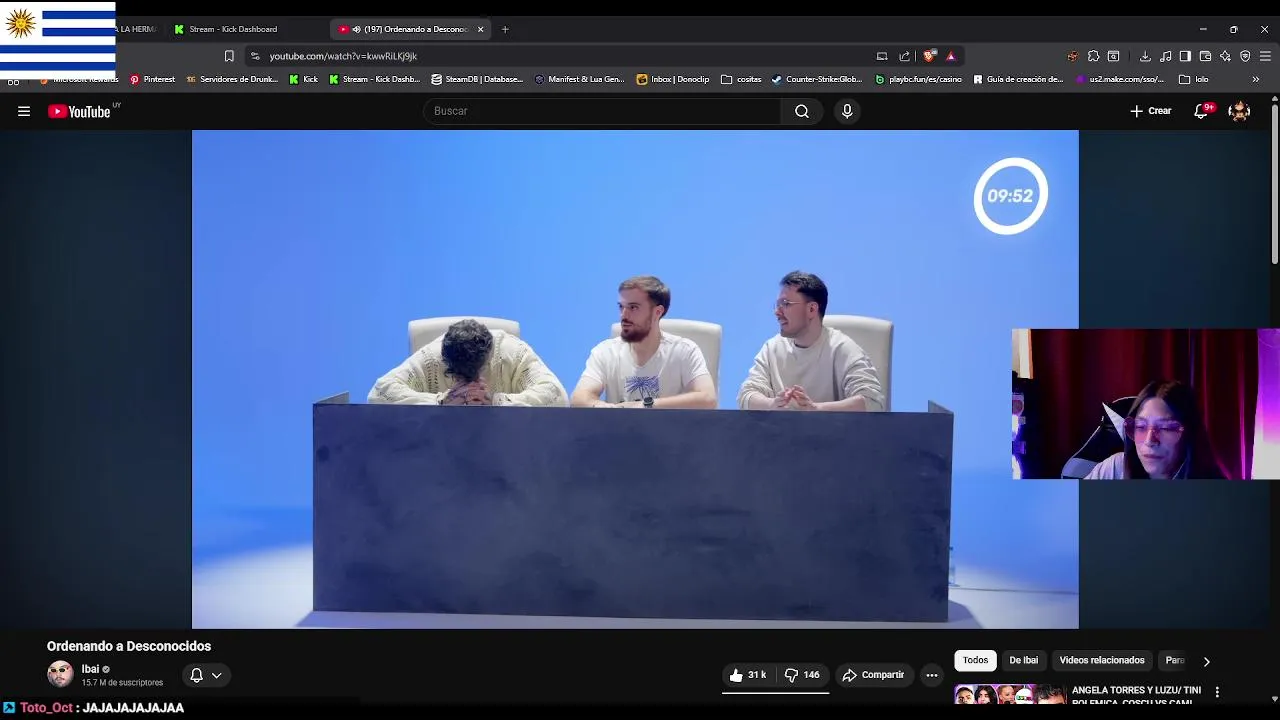Open Ibai channel avatar
The height and width of the screenshot is (720, 1280).
coord(60,674)
